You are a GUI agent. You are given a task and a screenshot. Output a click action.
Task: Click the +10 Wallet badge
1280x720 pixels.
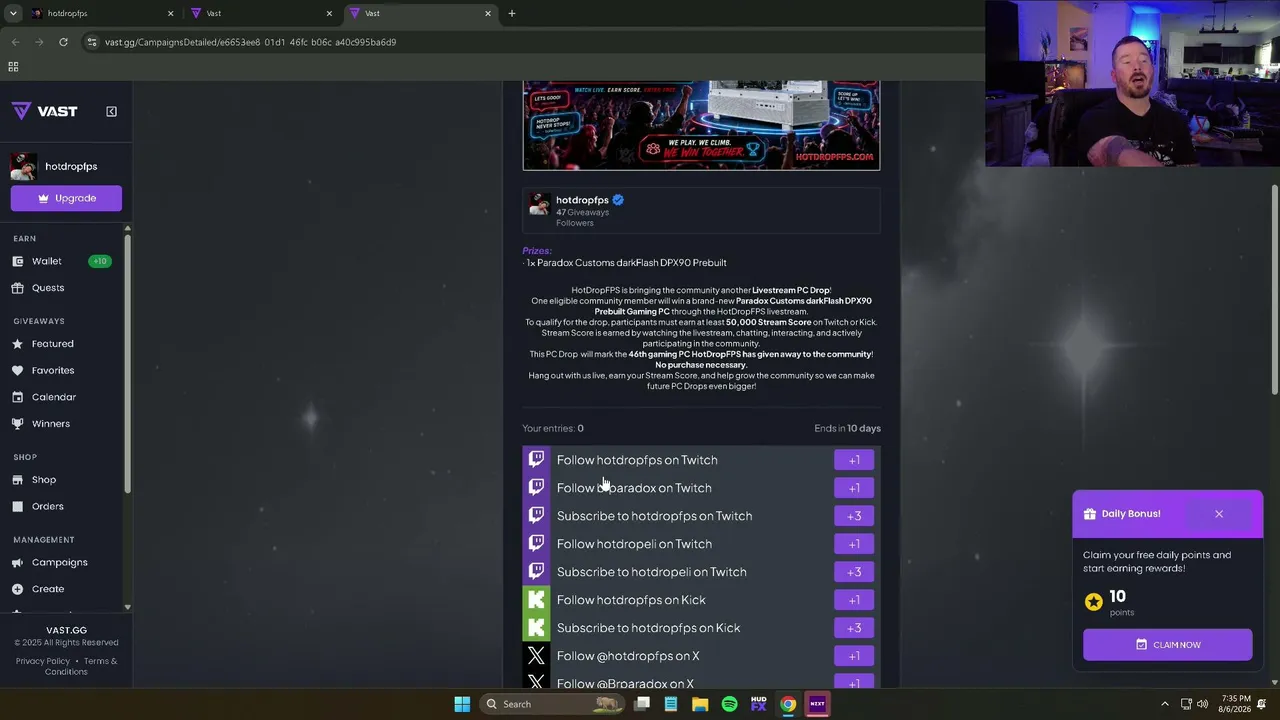click(x=99, y=261)
